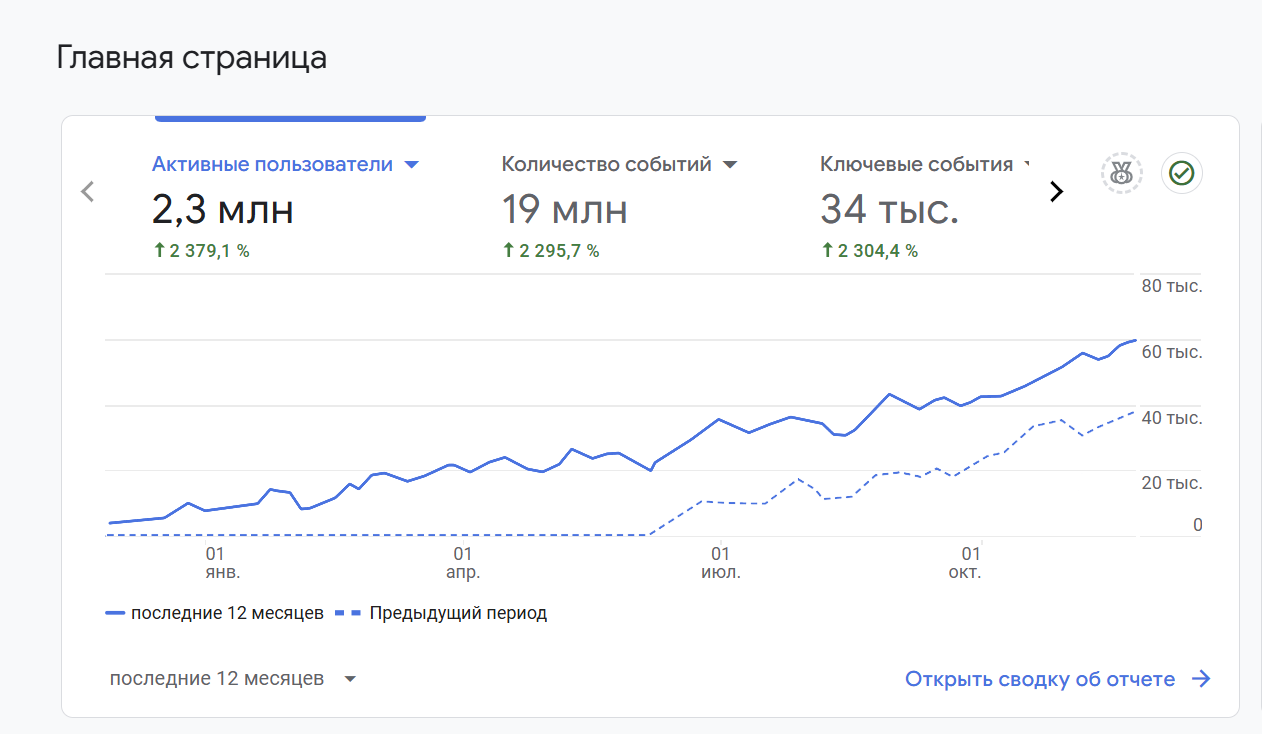Click the green up arrow beside 2 295,7 %

point(508,251)
